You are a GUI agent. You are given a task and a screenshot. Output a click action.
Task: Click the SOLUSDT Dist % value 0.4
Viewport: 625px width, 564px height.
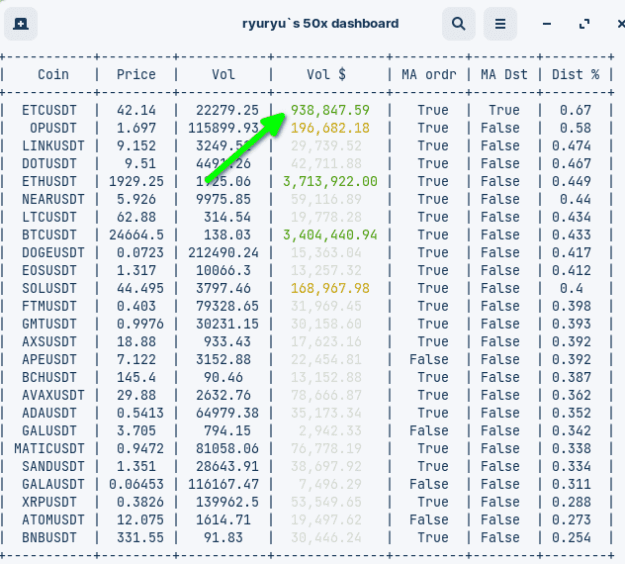tap(572, 288)
